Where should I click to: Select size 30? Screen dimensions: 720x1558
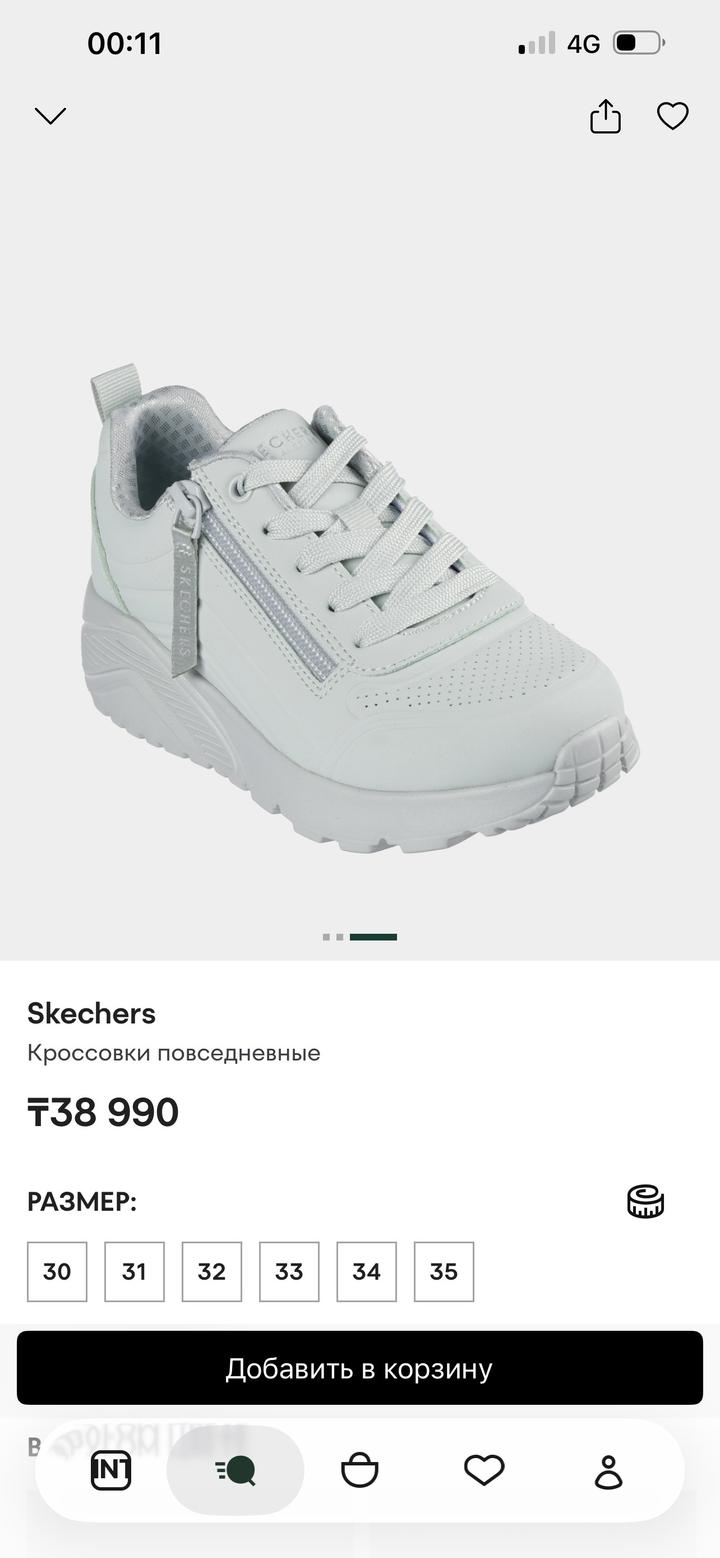click(57, 1272)
